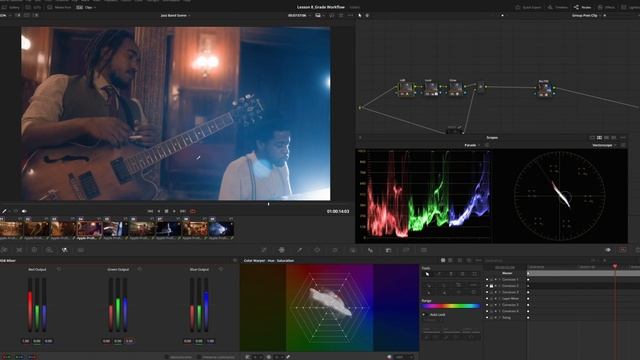The image size is (640, 360).
Task: Click the play reverse transport button
Action: coord(158,211)
